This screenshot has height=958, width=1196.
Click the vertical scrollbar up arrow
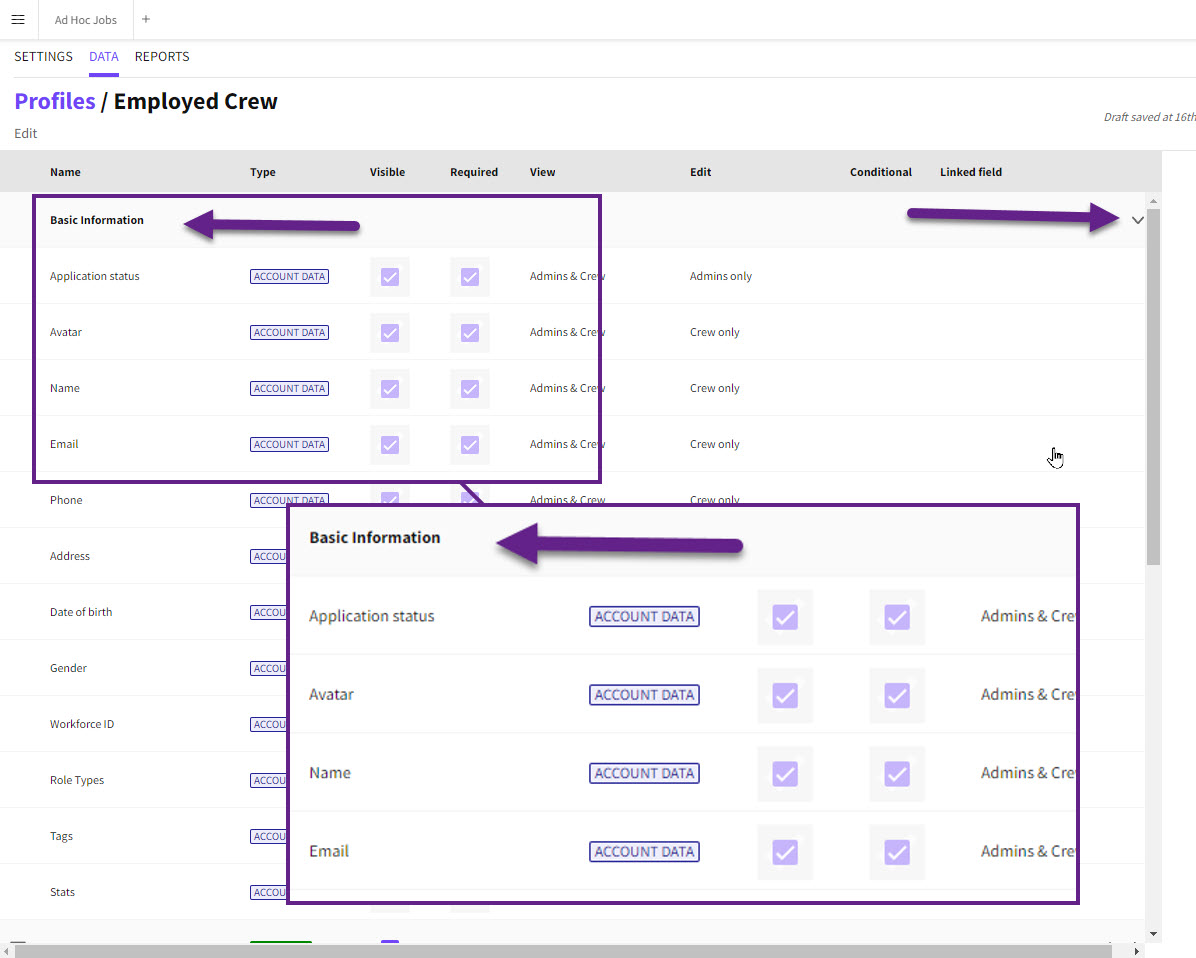(1154, 200)
